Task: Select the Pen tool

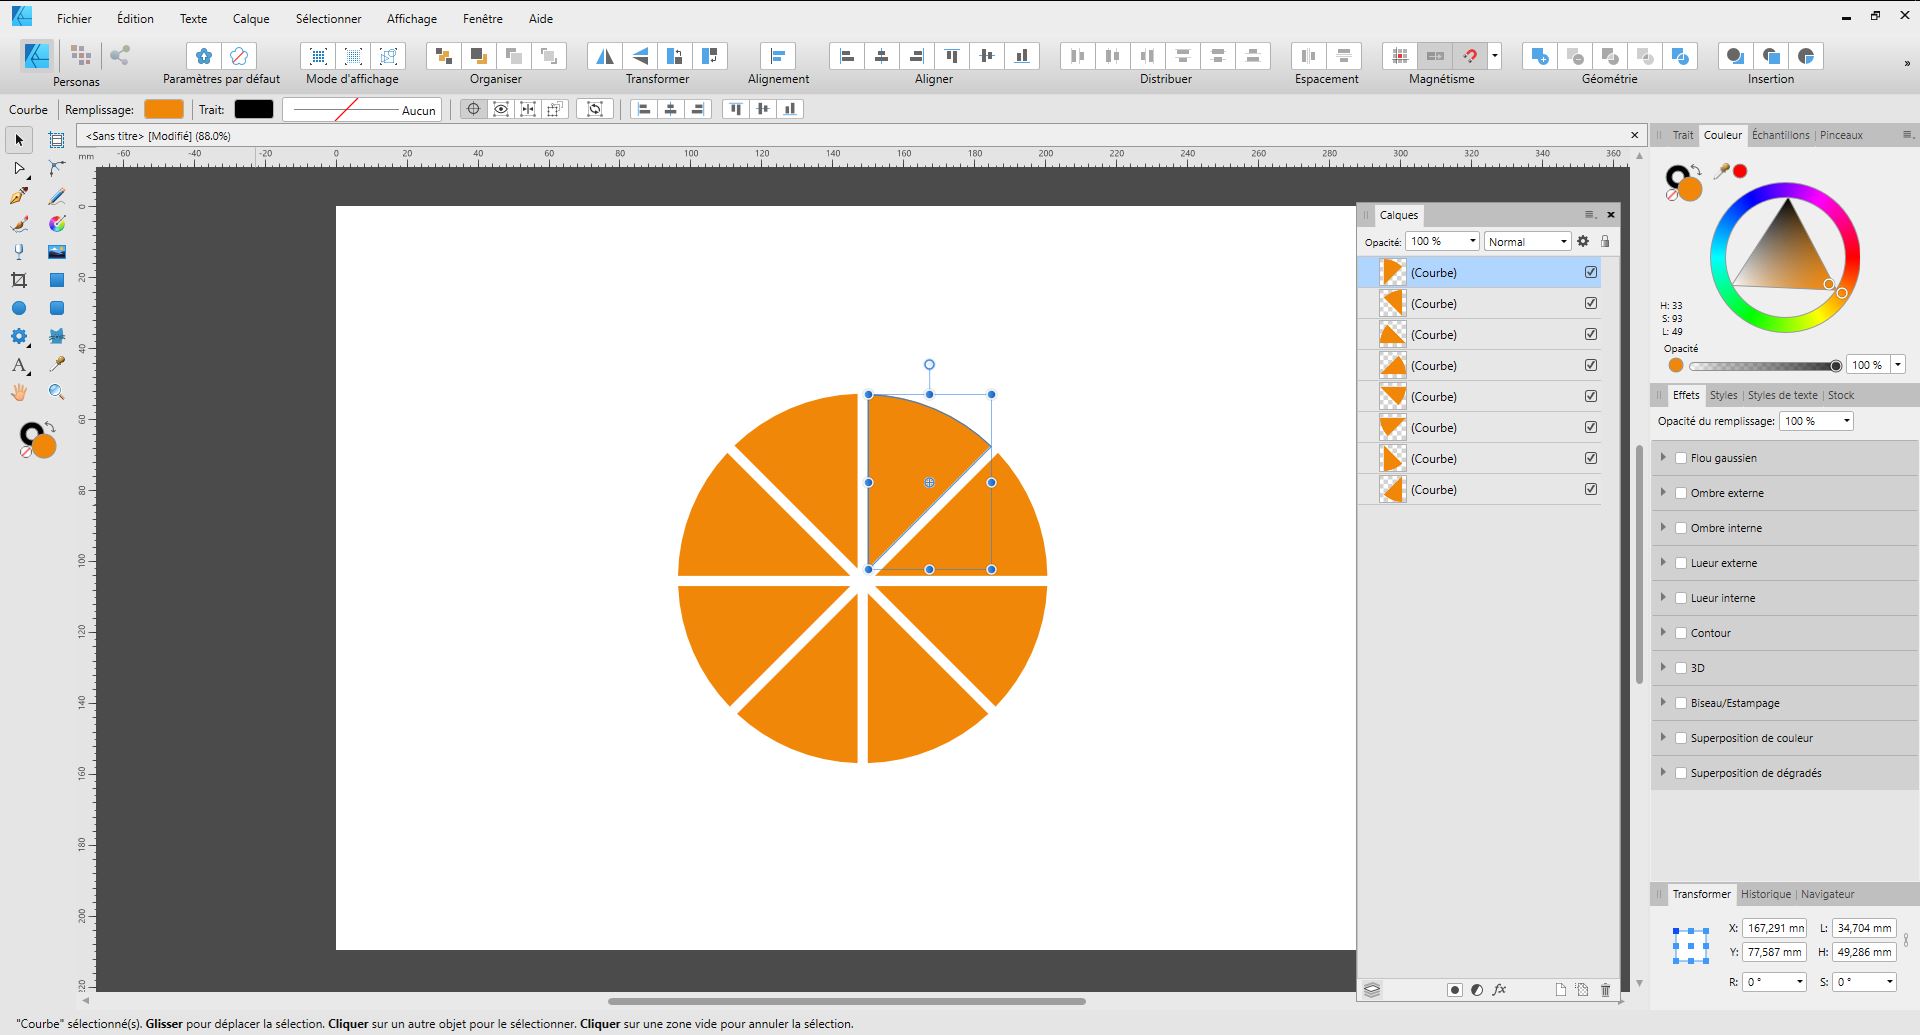Action: (x=19, y=196)
